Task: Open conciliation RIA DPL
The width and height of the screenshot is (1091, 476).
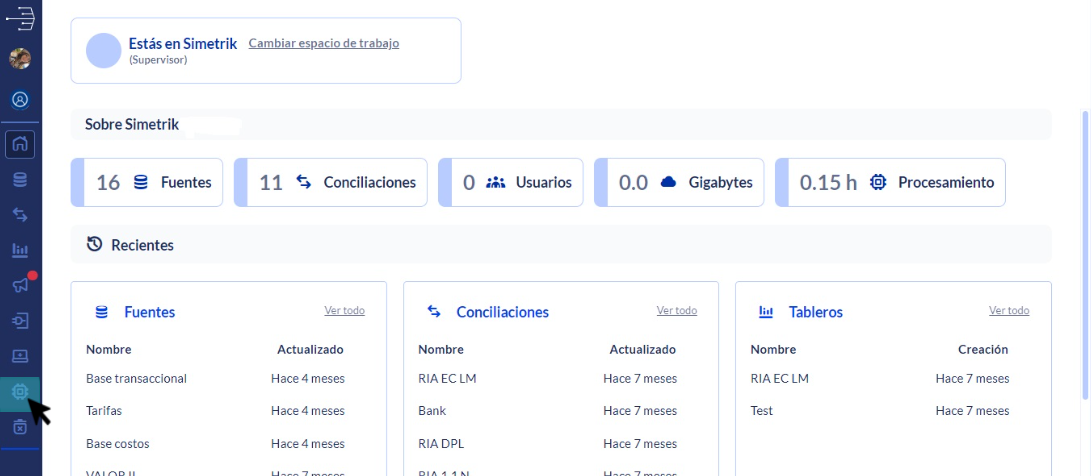Action: (x=443, y=443)
